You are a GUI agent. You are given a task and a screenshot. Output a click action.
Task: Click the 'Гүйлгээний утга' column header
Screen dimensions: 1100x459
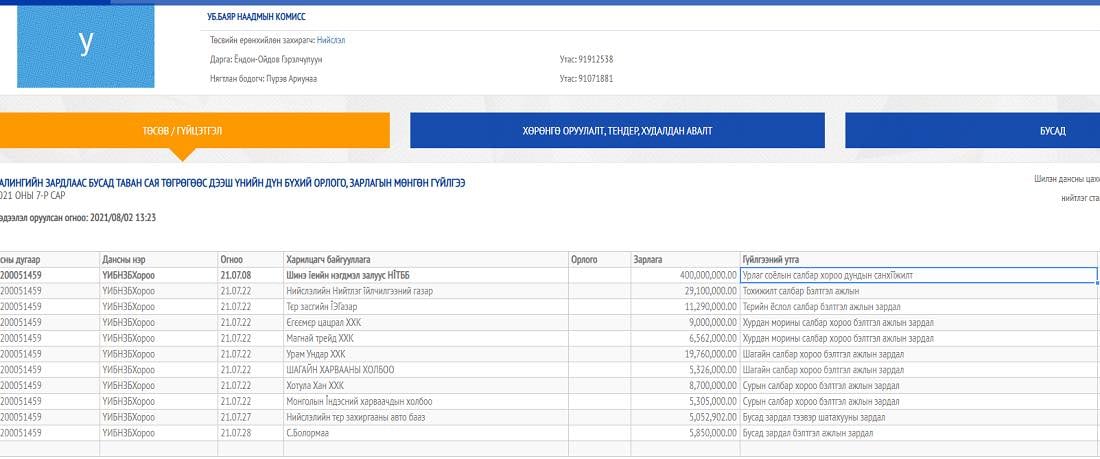770,260
